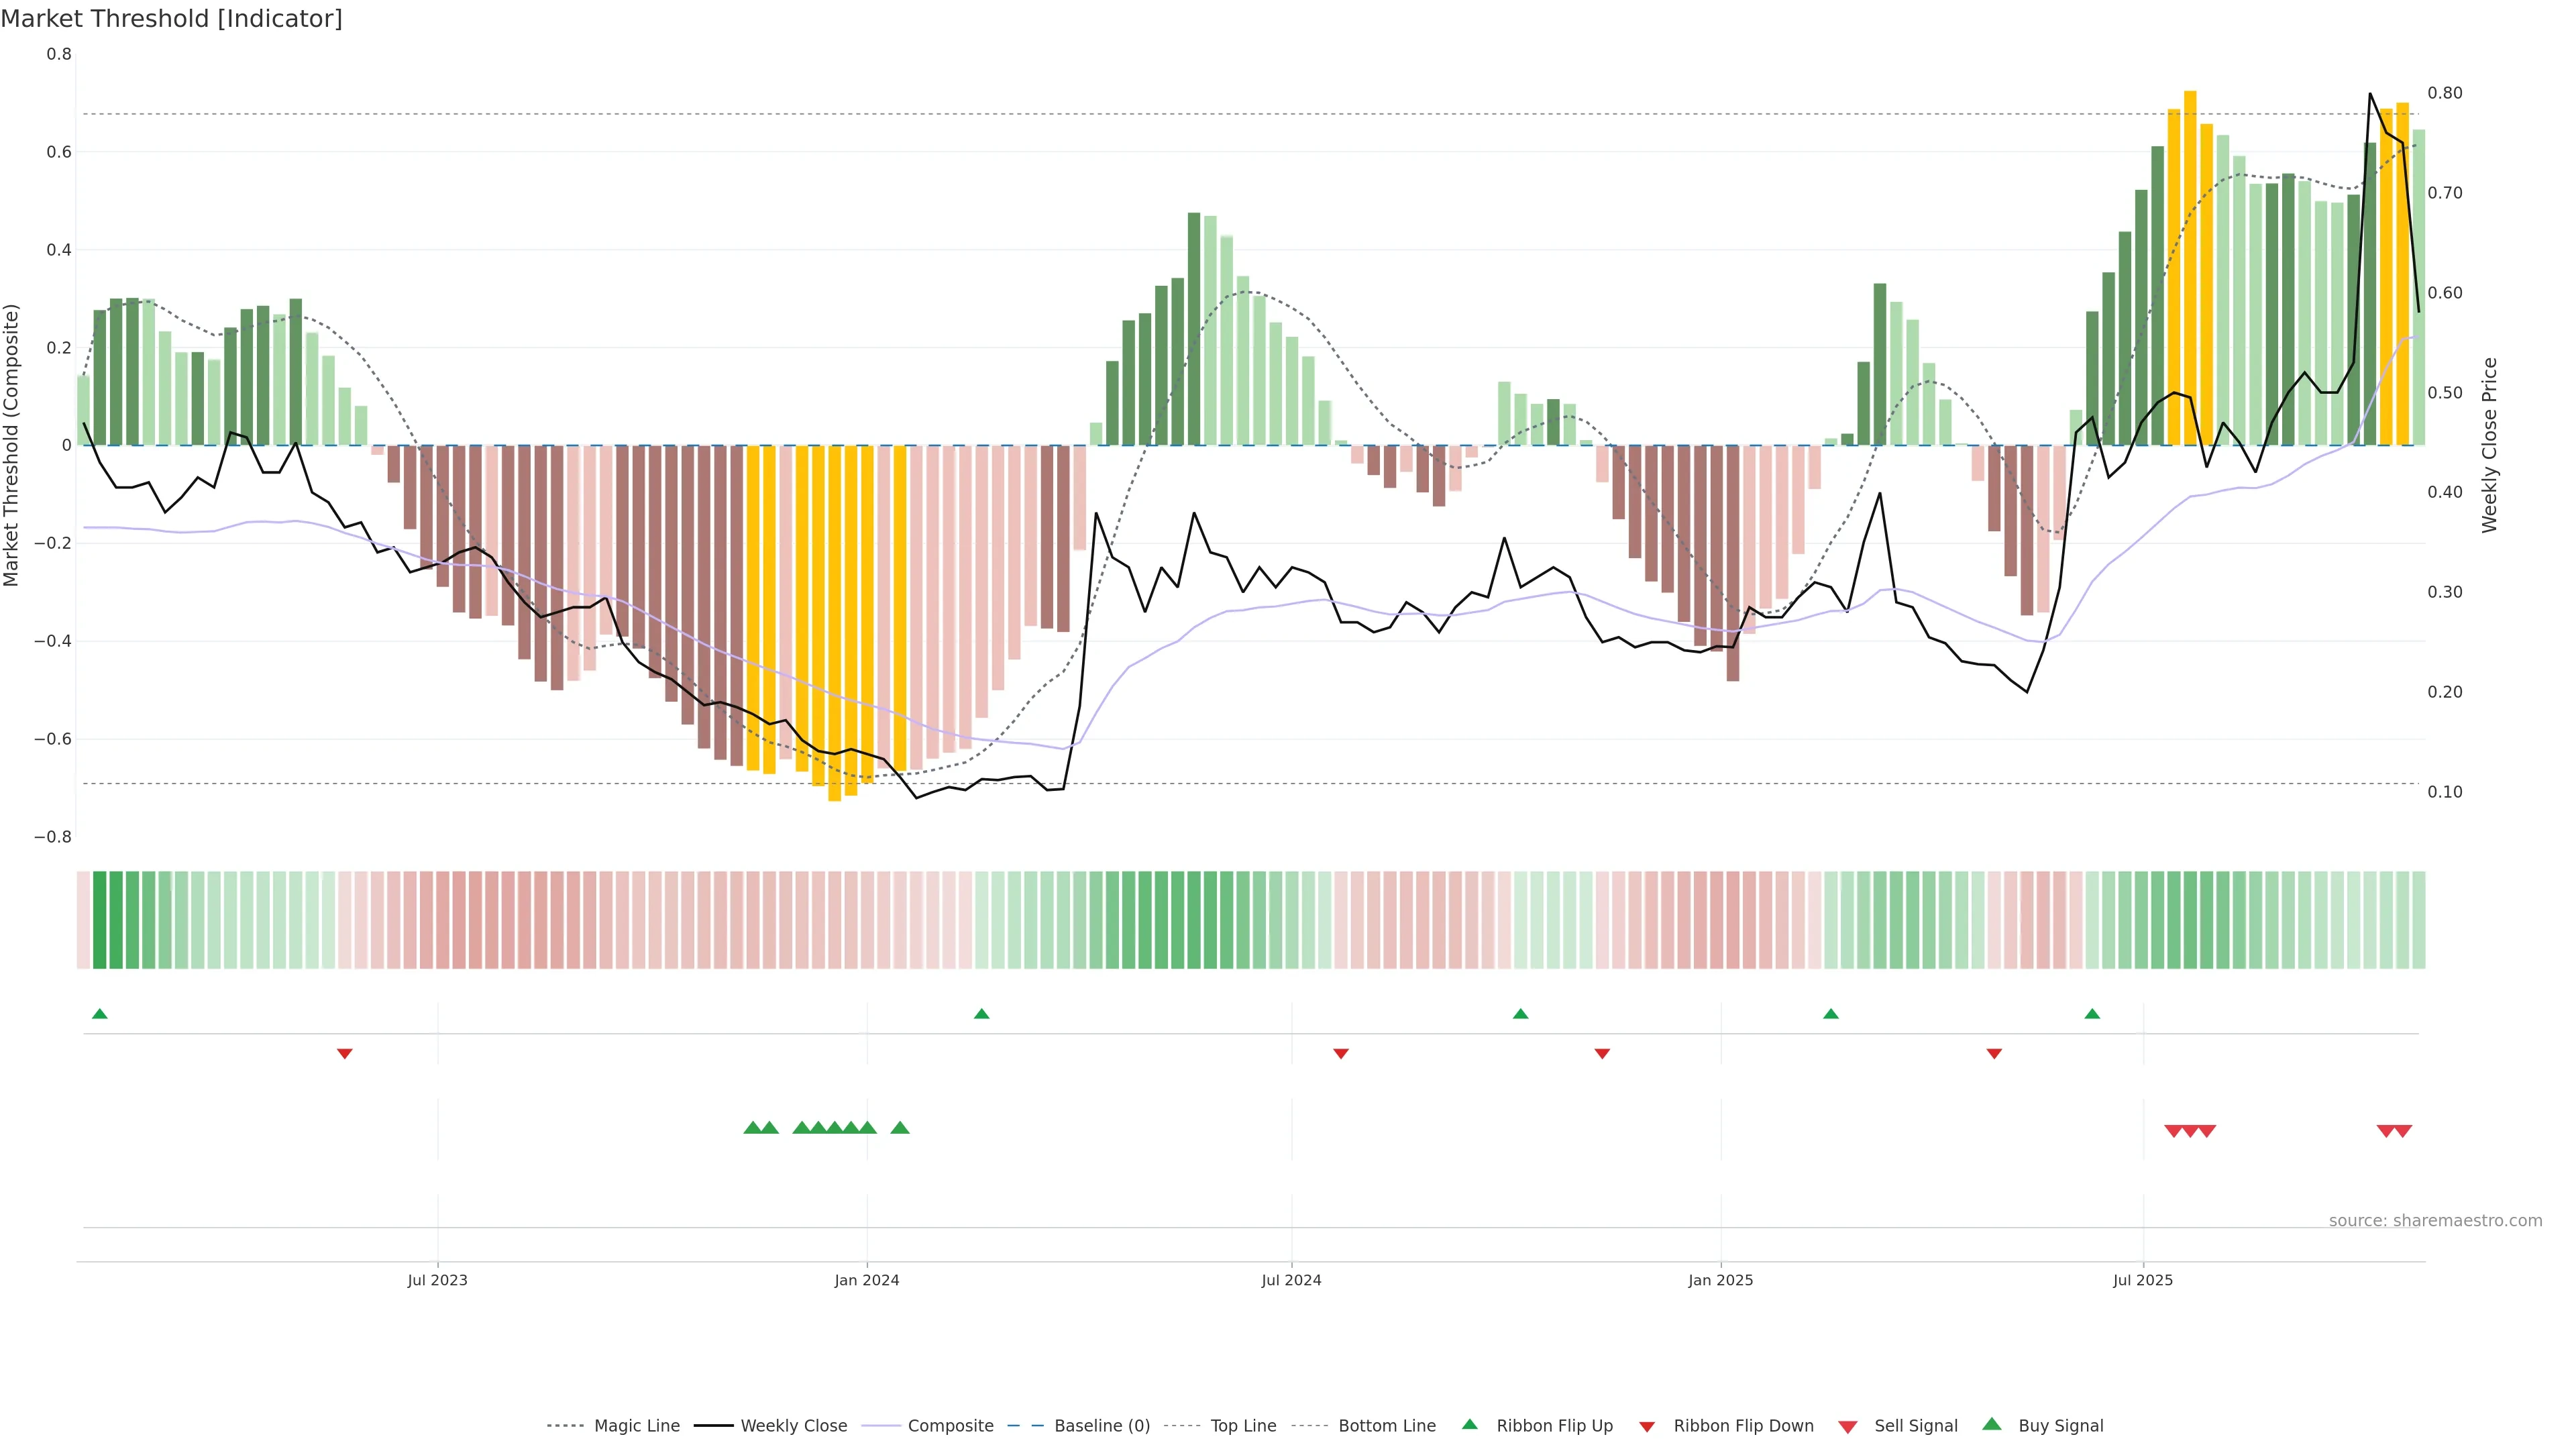The image size is (2576, 1449).
Task: Click the Jul 2025 x-axis label
Action: pos(2143,1280)
